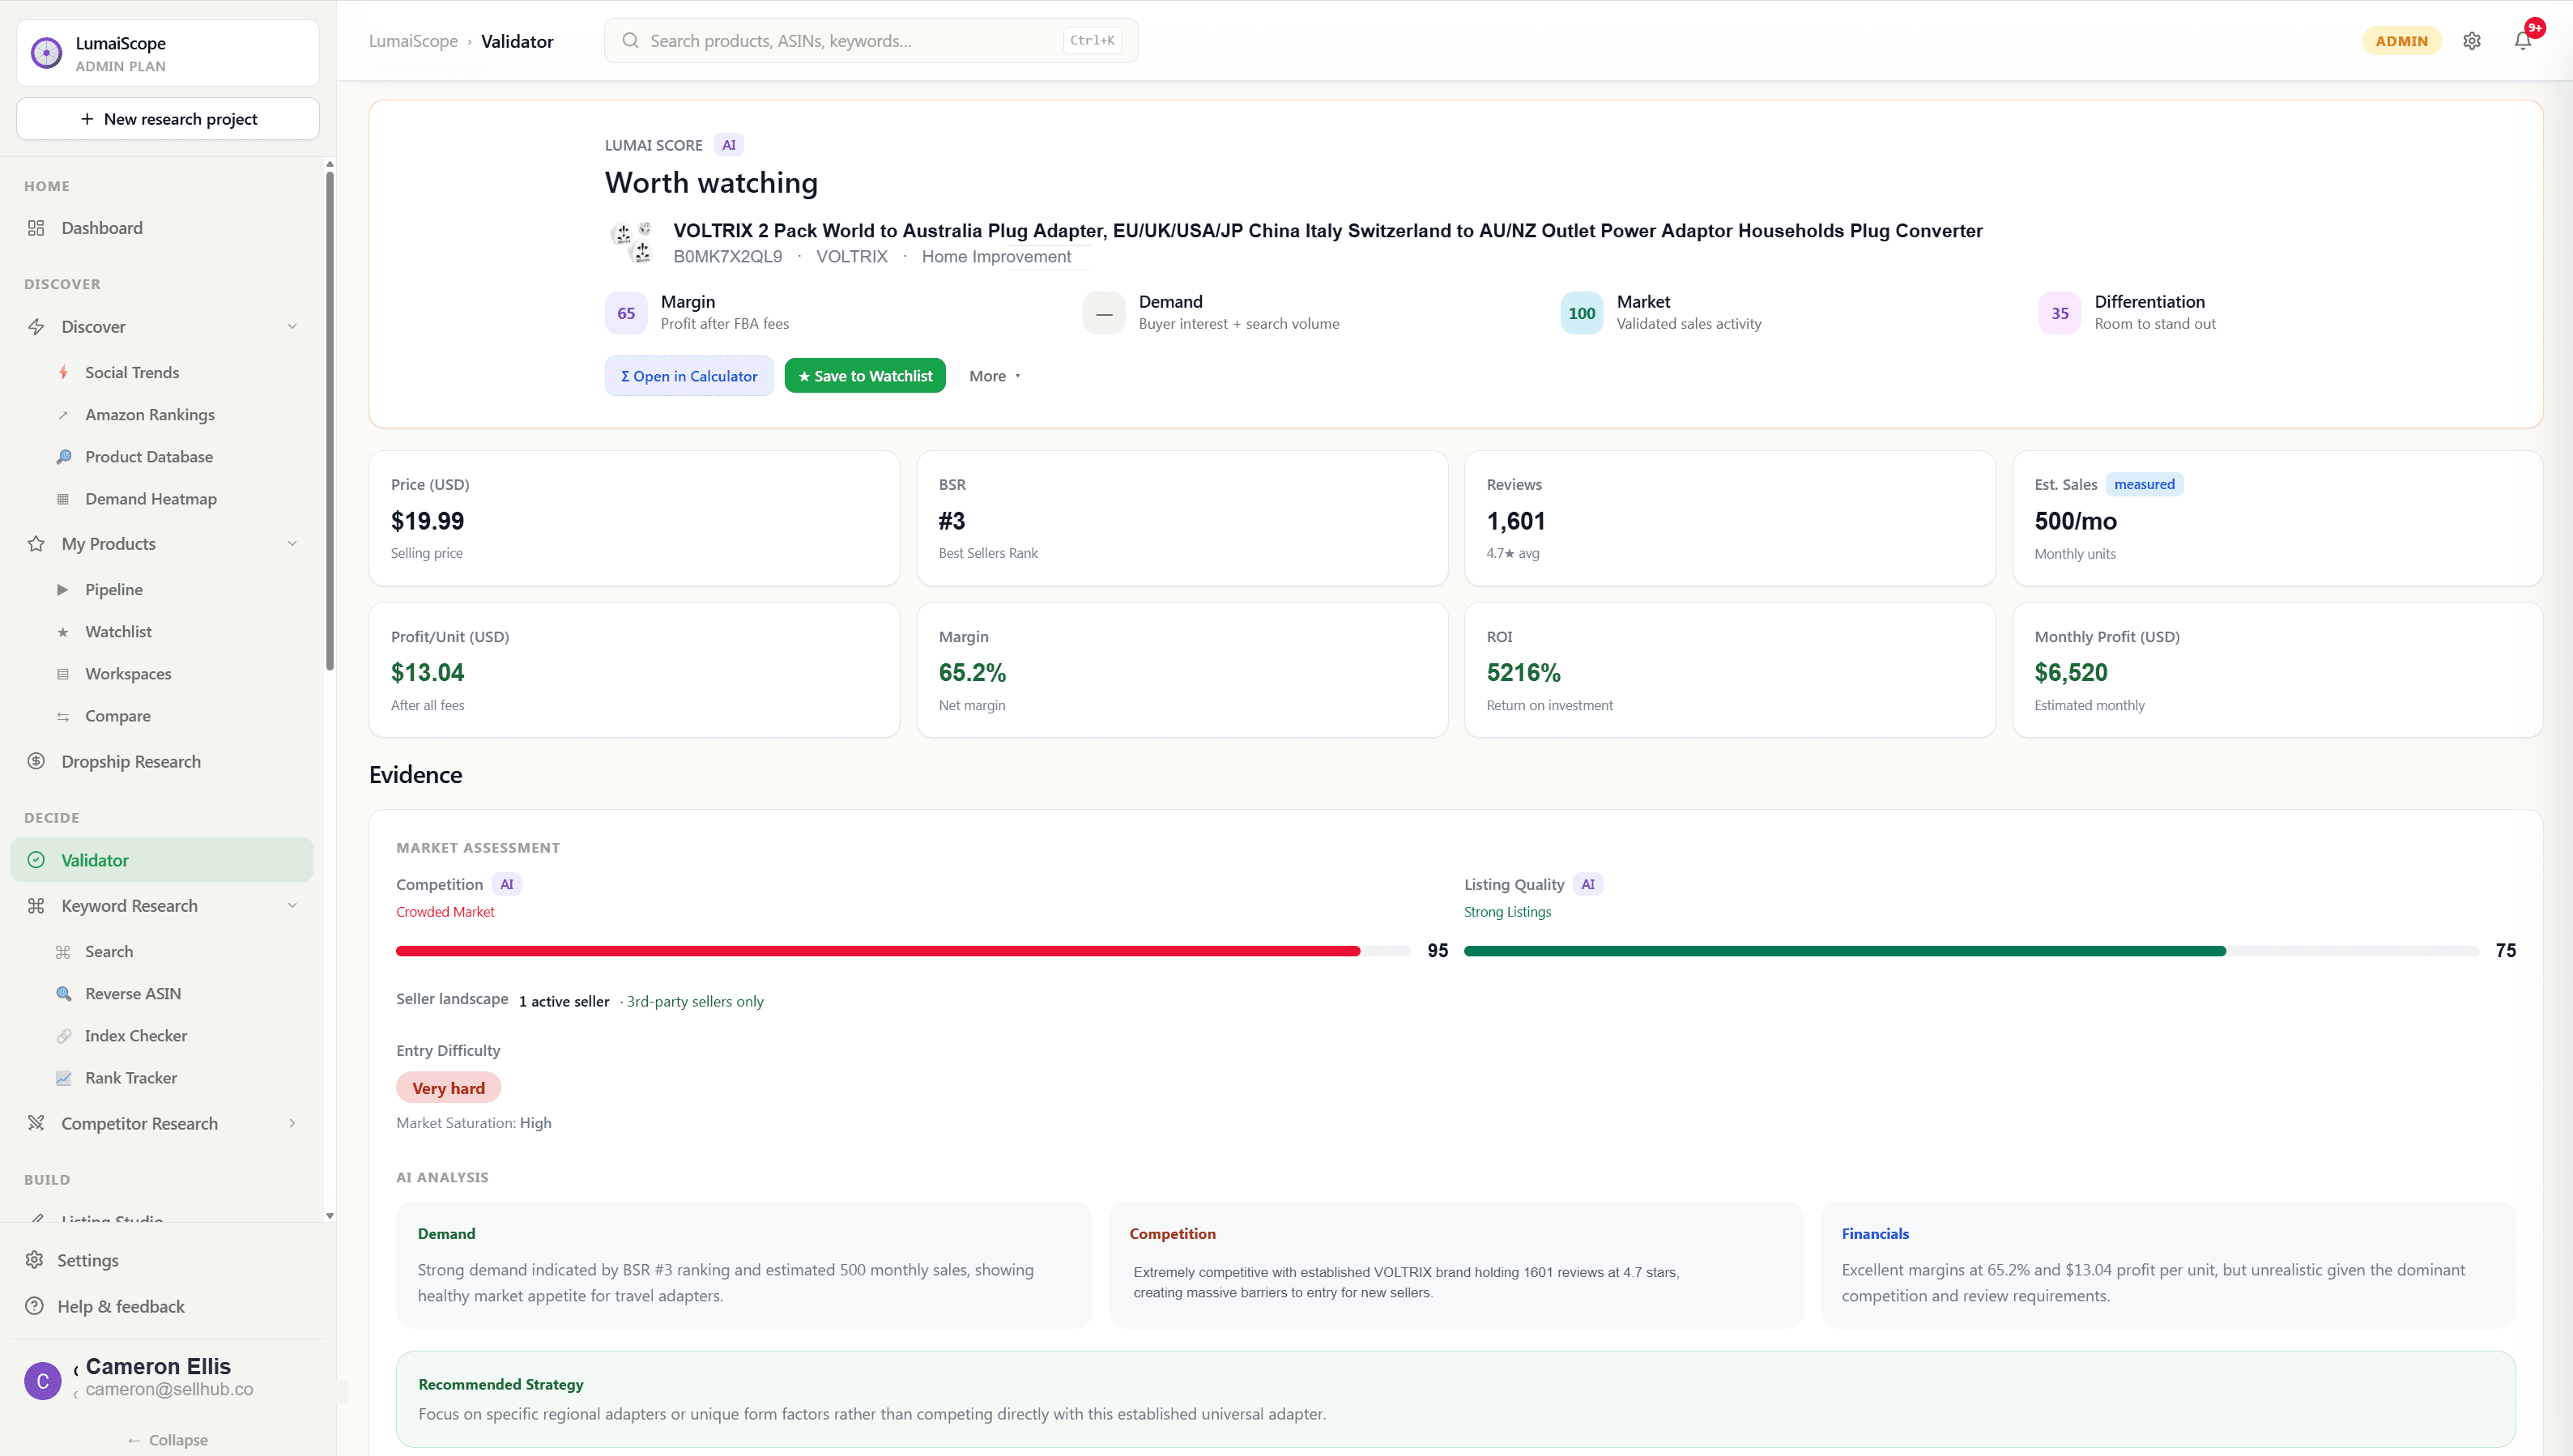The height and width of the screenshot is (1456, 2573).
Task: Click the B0MK7X2QL9 ASIN text
Action: (x=728, y=256)
